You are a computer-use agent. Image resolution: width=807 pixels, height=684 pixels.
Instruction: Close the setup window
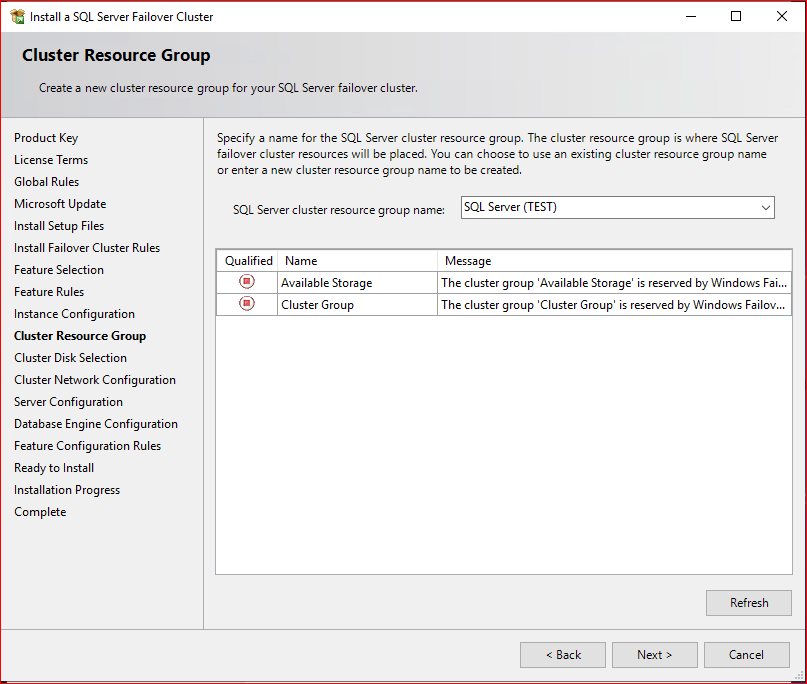pyautogui.click(x=782, y=16)
